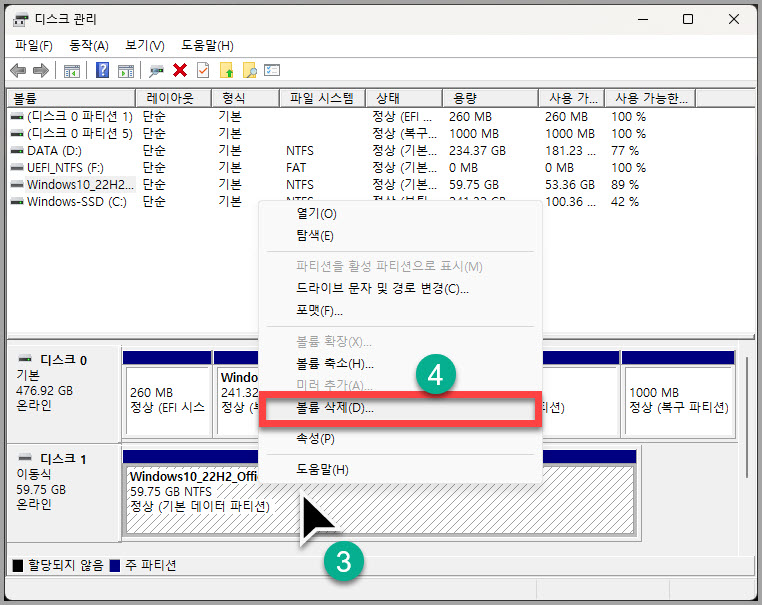Click the Windows10_22H2 59.75 GB partition block
The image size is (762, 605).
point(379,493)
